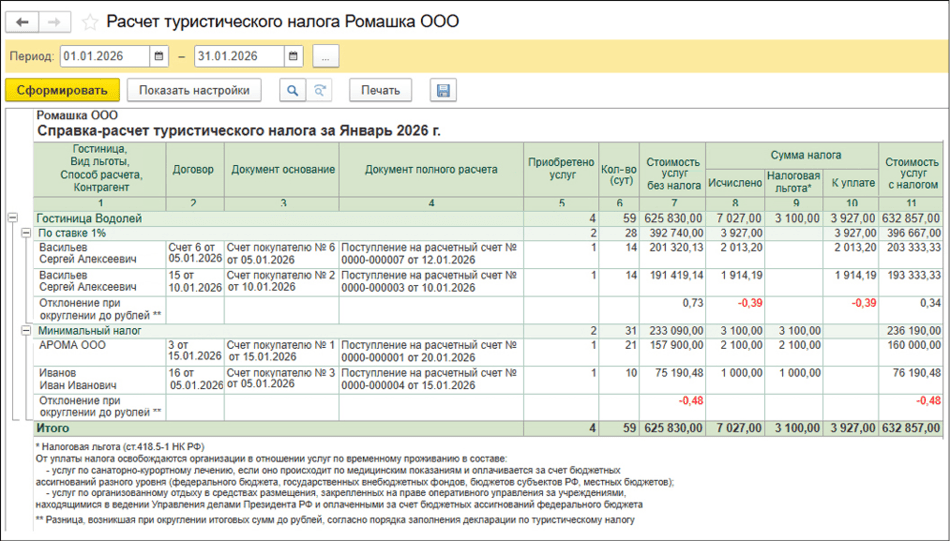Open calendar for period start date
950x541 pixels.
pyautogui.click(x=159, y=56)
